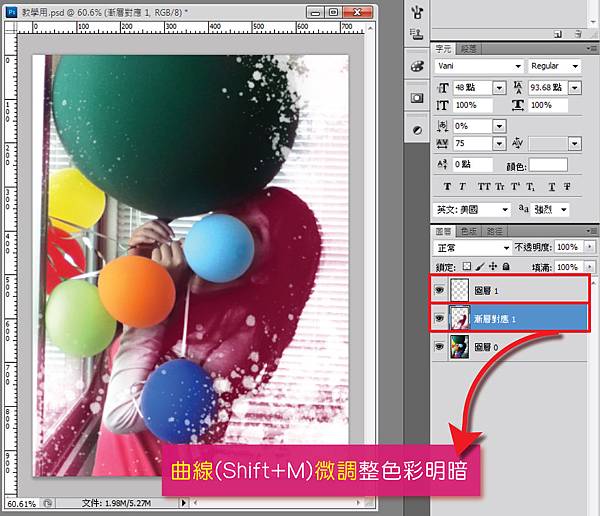The height and width of the screenshot is (516, 600).
Task: Click the 60.61% zoom level field
Action: 23,503
